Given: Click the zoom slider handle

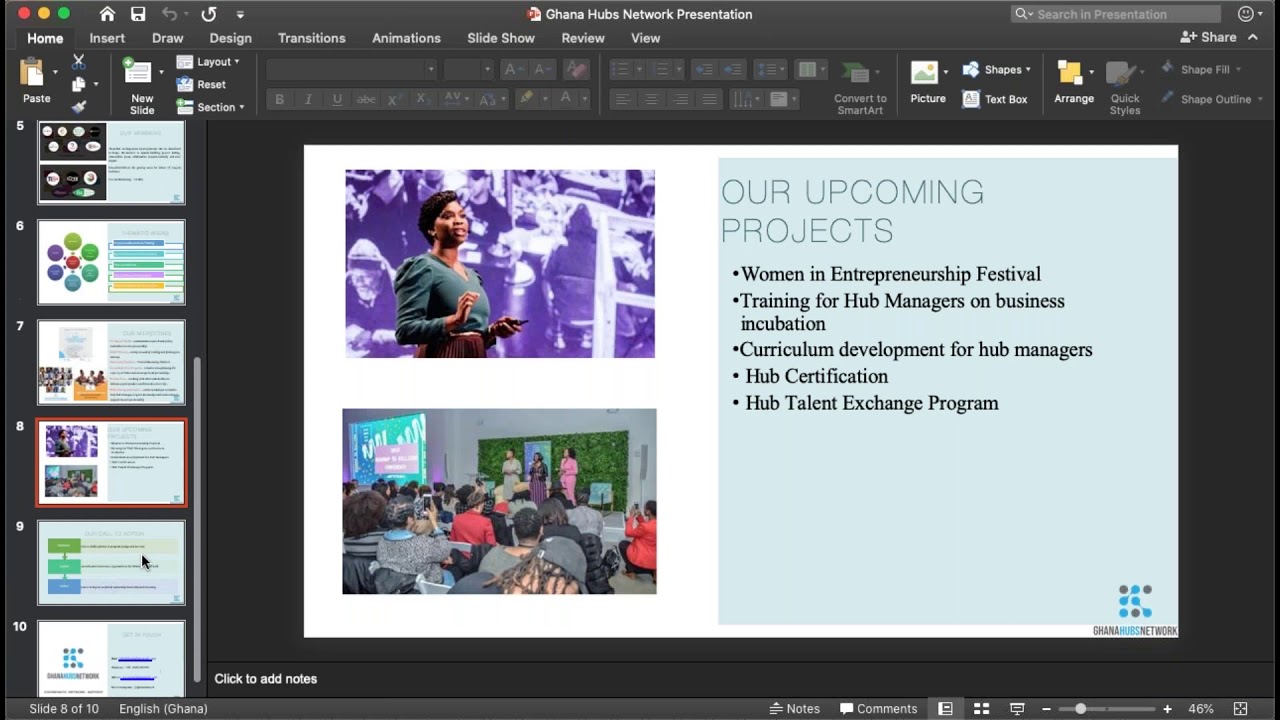Looking at the screenshot, I should [1080, 709].
